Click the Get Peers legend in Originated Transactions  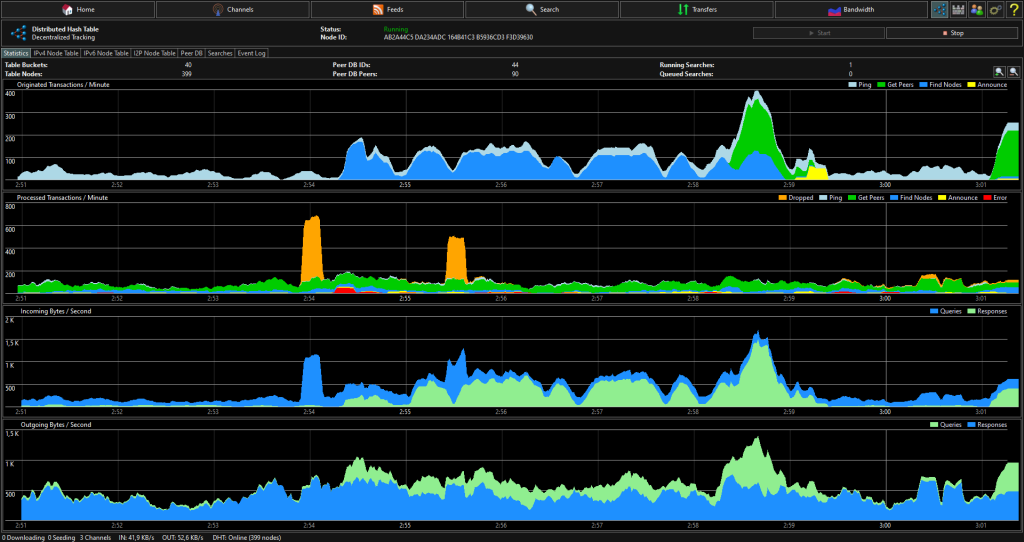tap(895, 85)
